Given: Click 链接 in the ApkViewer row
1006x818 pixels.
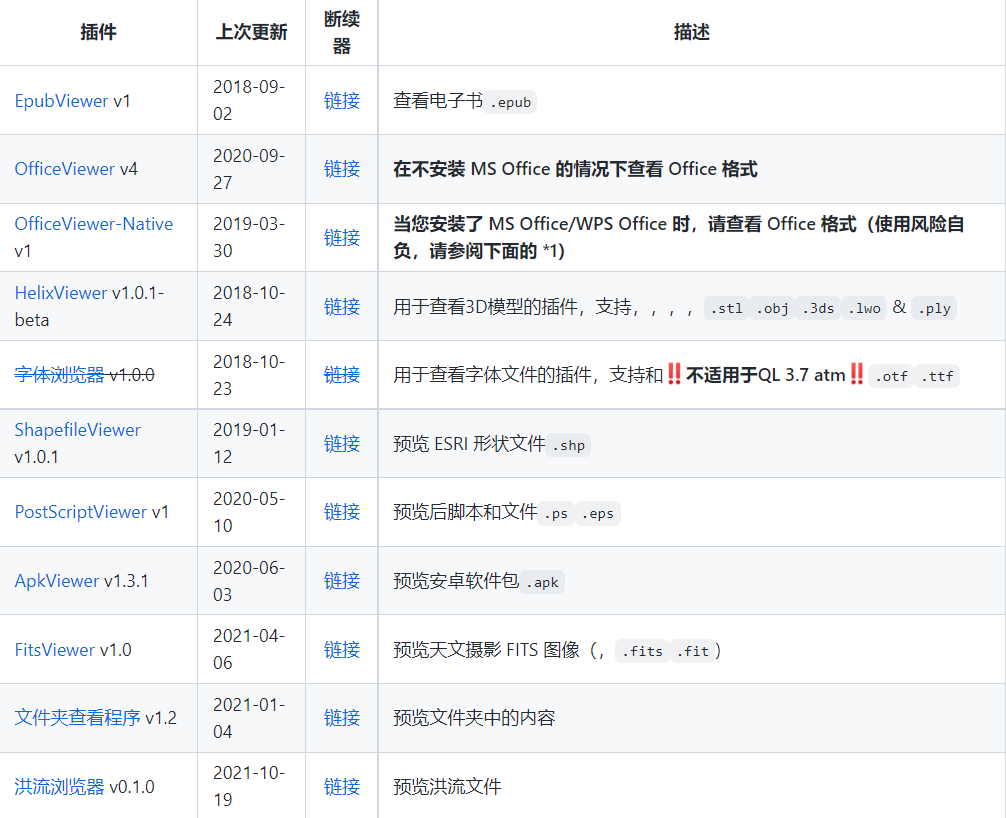Looking at the screenshot, I should pos(341,581).
